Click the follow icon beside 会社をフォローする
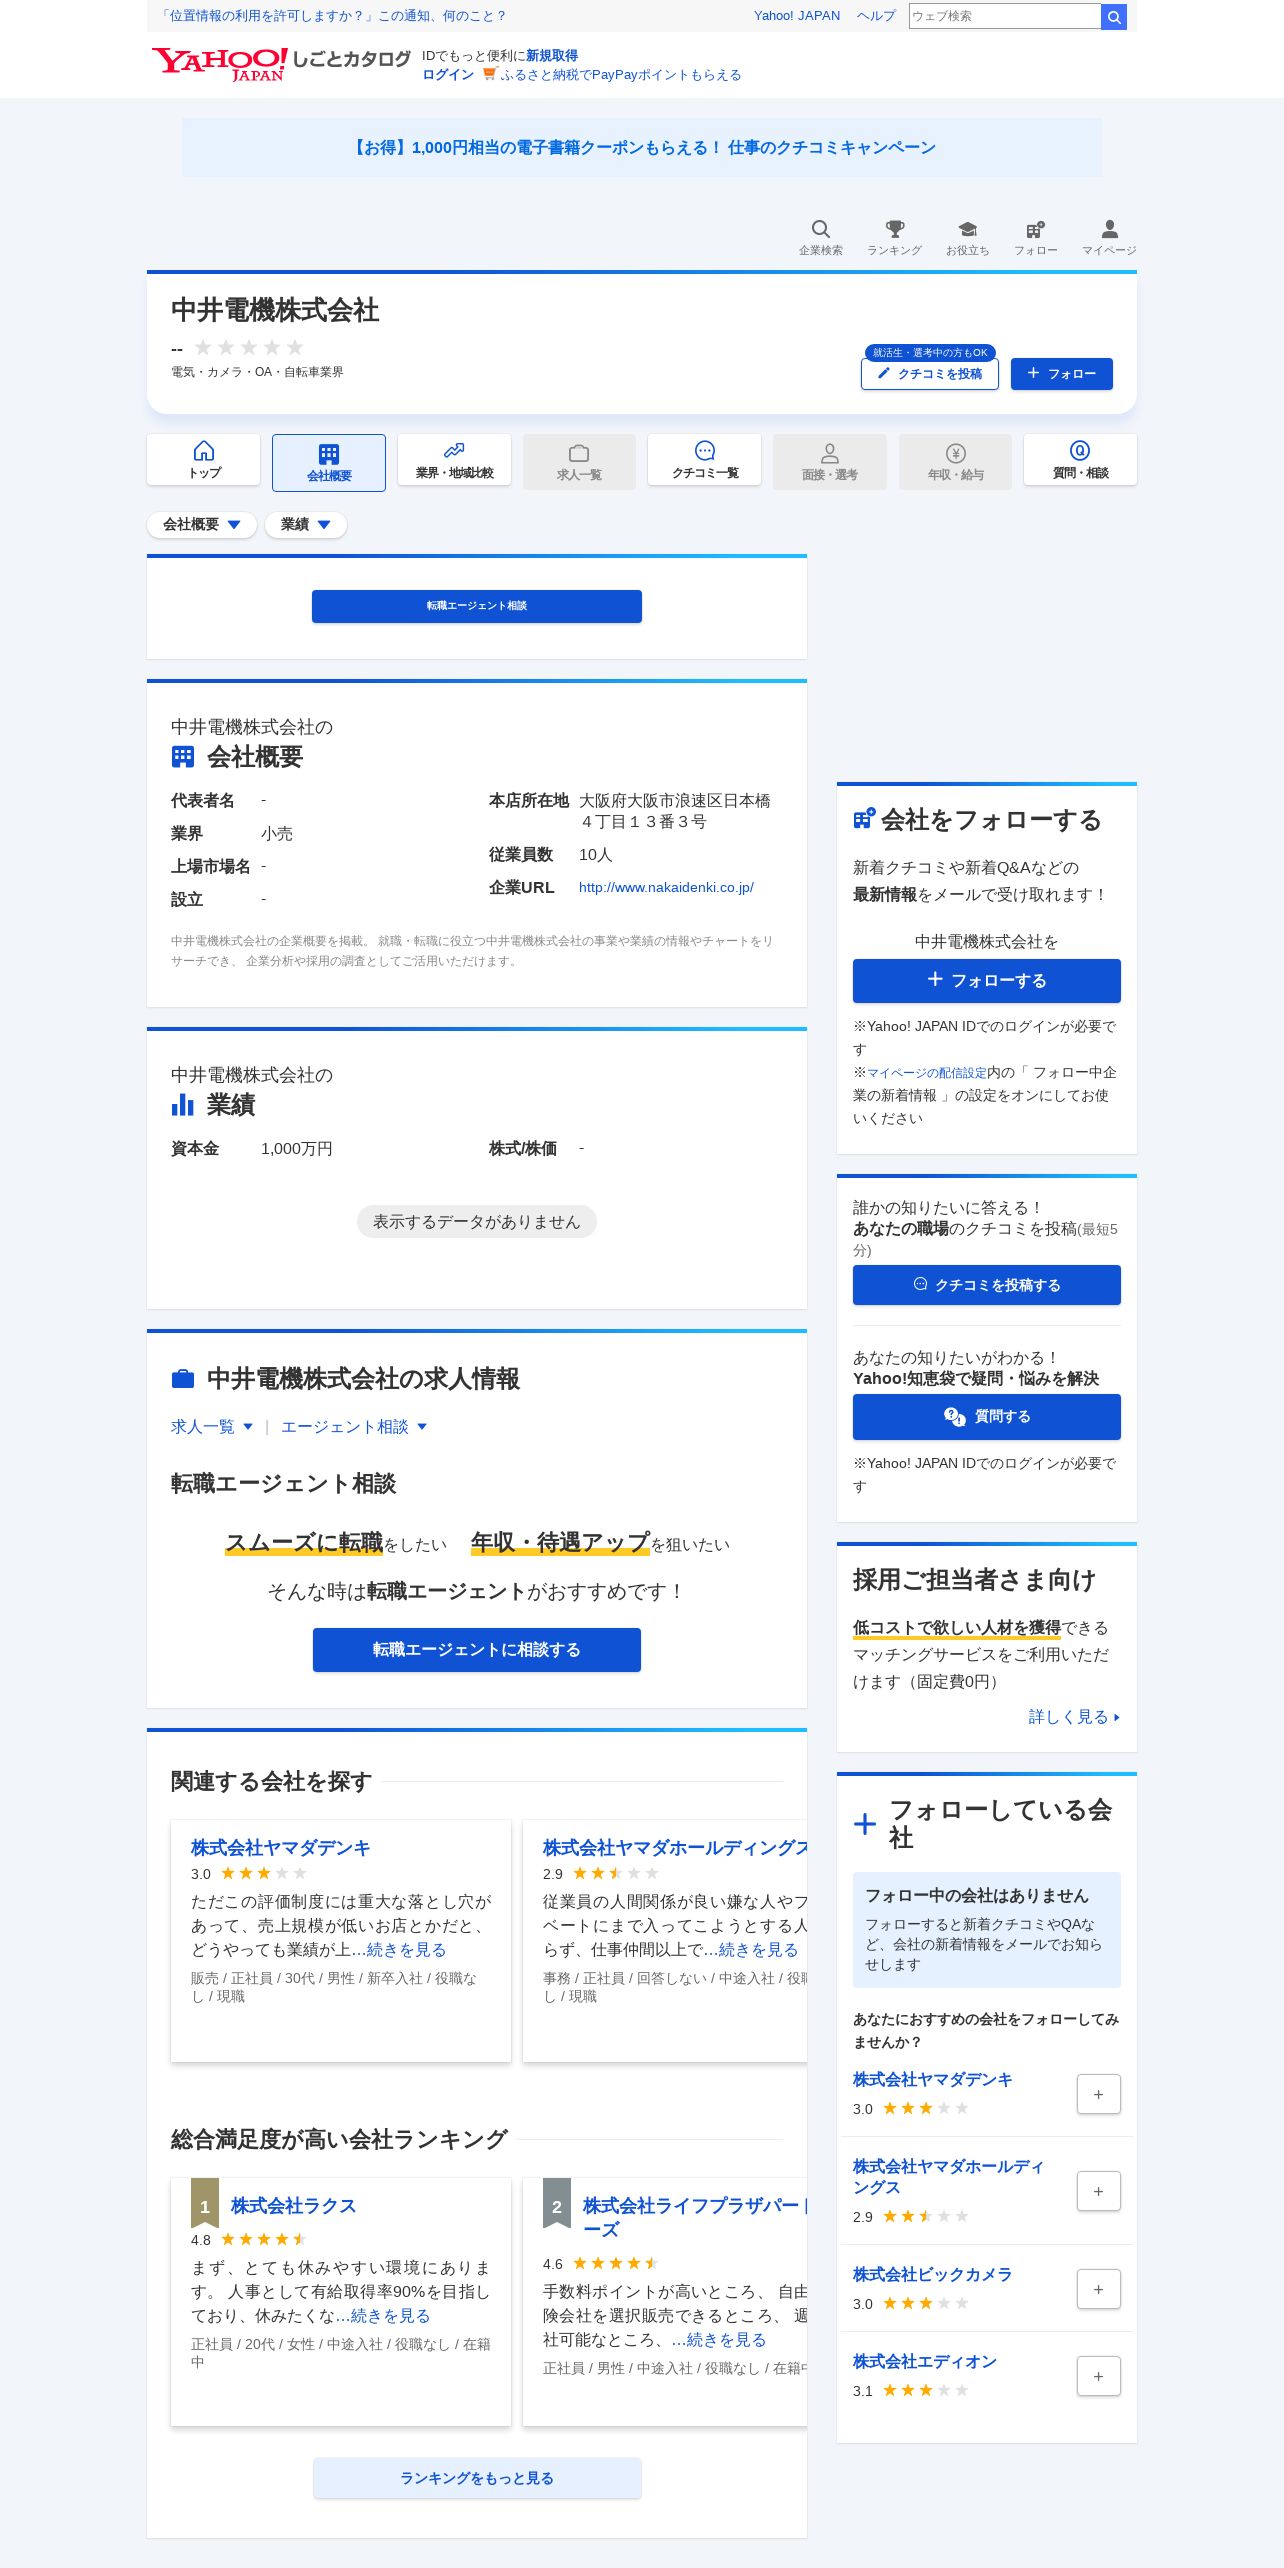 point(864,819)
